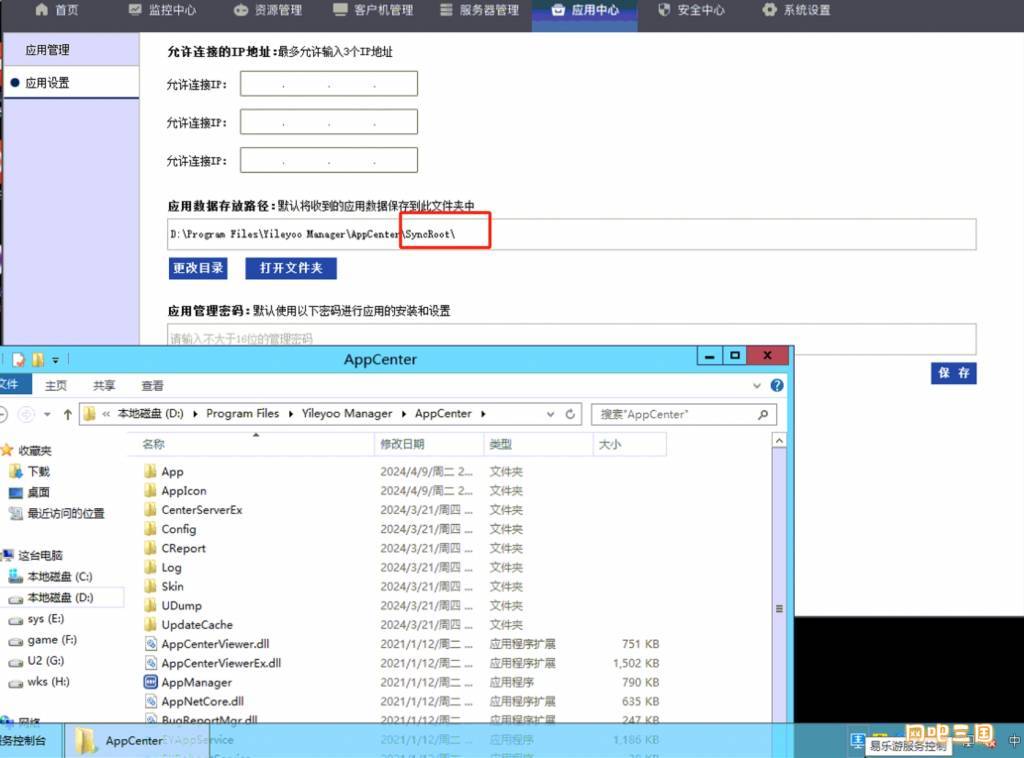Click Yileyoo Manager breadcrumb

coord(347,413)
